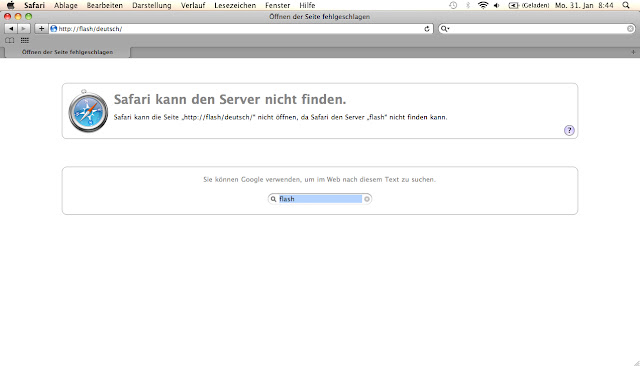Click the toolbar Google search field
The width and height of the screenshot is (640, 366).
click(x=537, y=29)
